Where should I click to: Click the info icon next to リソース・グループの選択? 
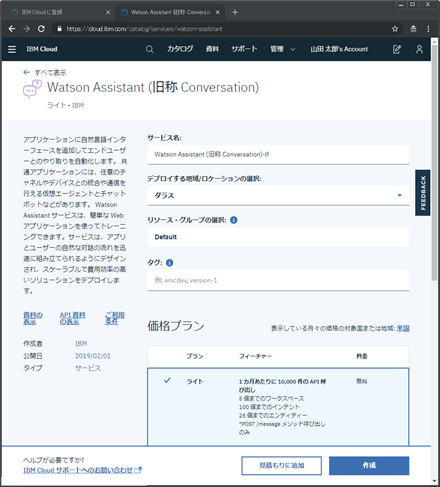click(x=234, y=220)
